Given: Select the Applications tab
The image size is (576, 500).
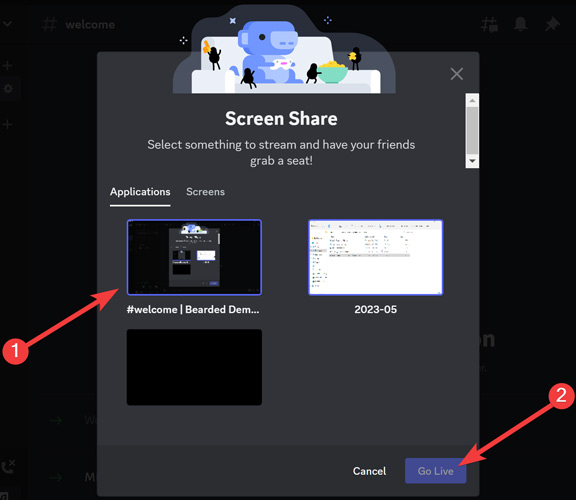Looking at the screenshot, I should pos(140,192).
